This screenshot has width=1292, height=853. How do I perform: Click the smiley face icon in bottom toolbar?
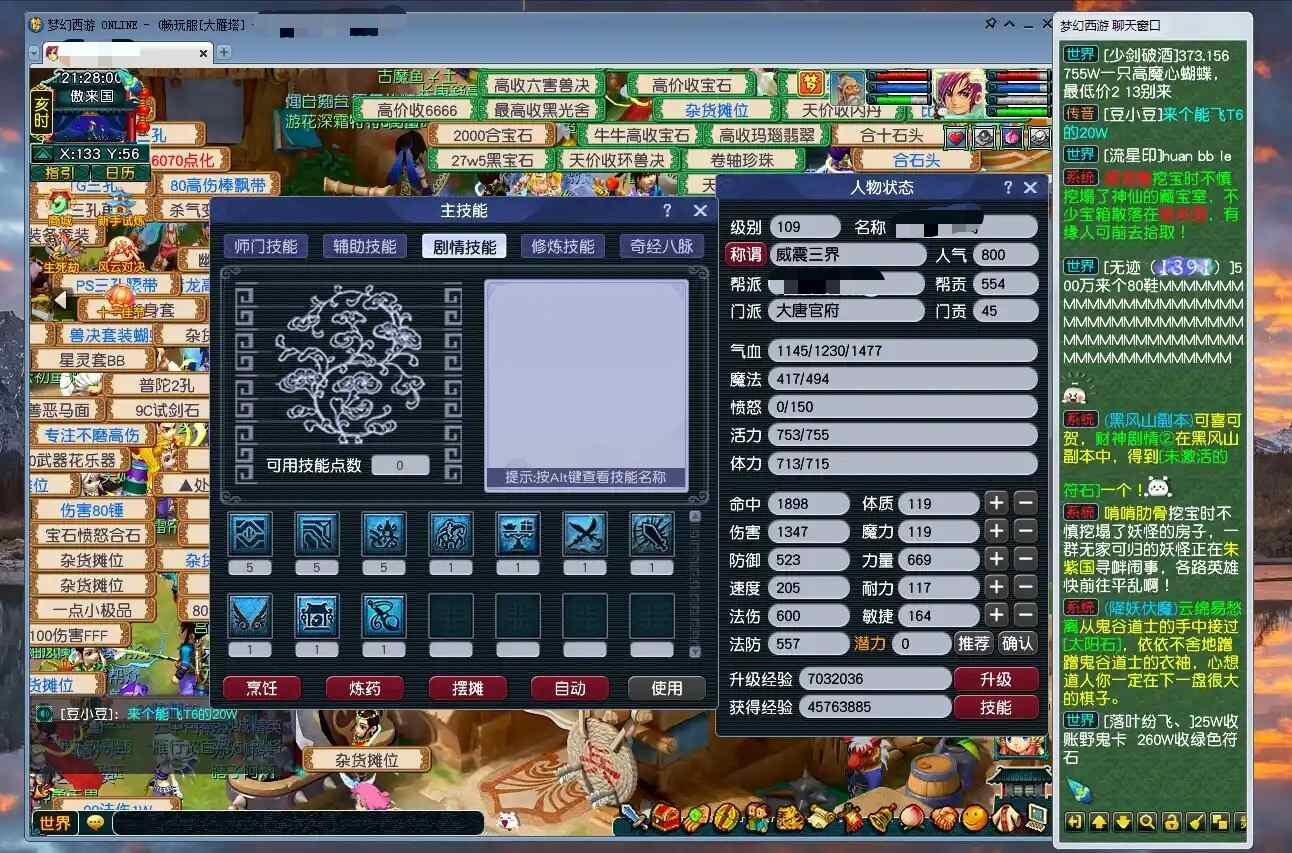pos(974,818)
